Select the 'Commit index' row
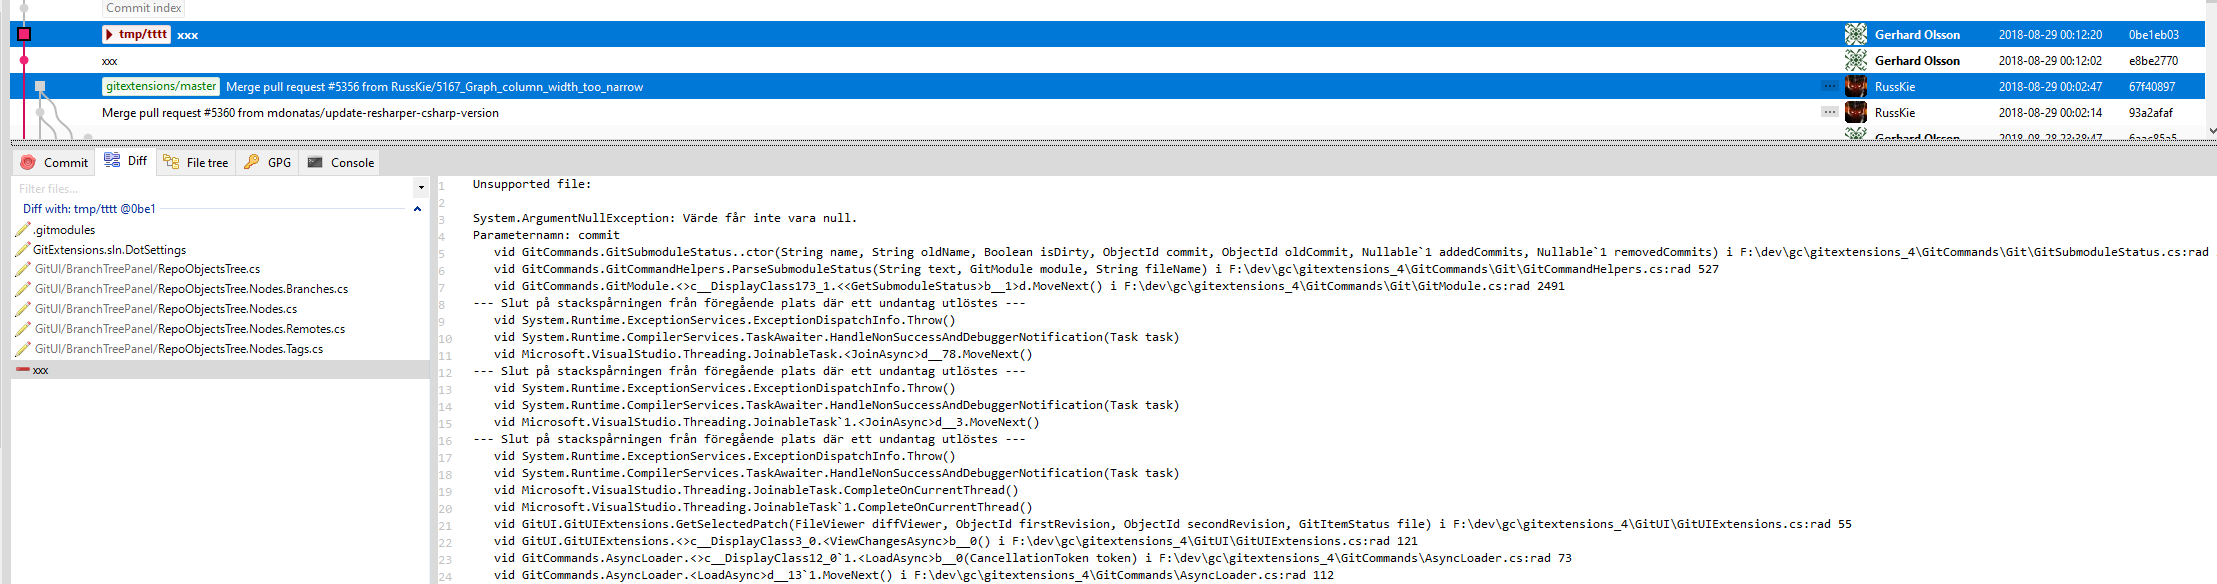Image resolution: width=2217 pixels, height=584 pixels. coord(144,8)
